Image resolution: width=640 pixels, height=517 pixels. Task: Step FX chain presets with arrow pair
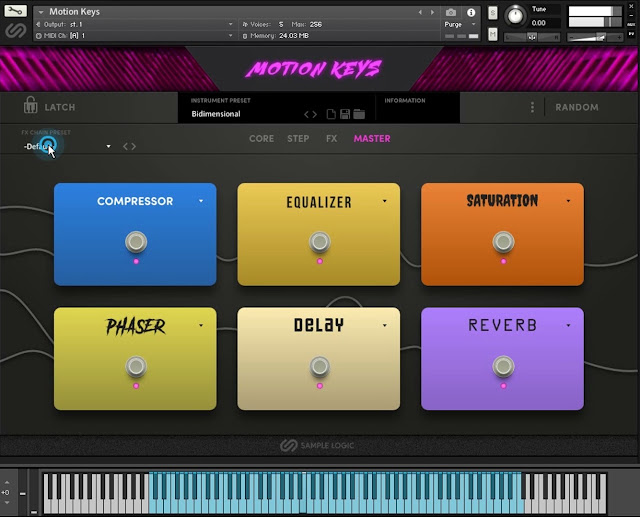point(129,146)
